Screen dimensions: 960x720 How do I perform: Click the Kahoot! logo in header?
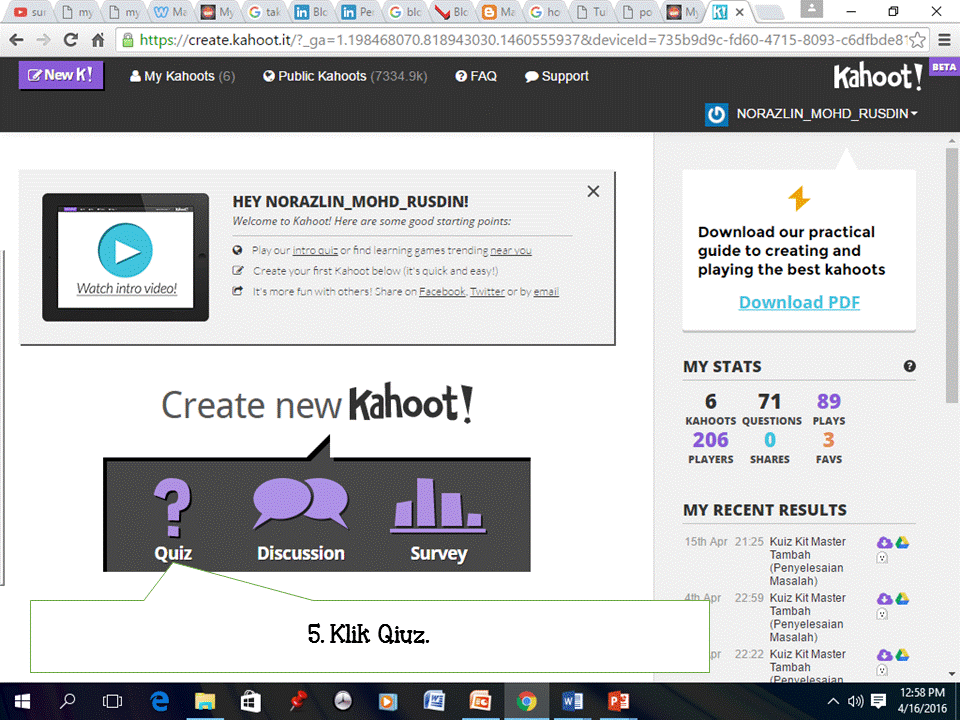coord(877,77)
